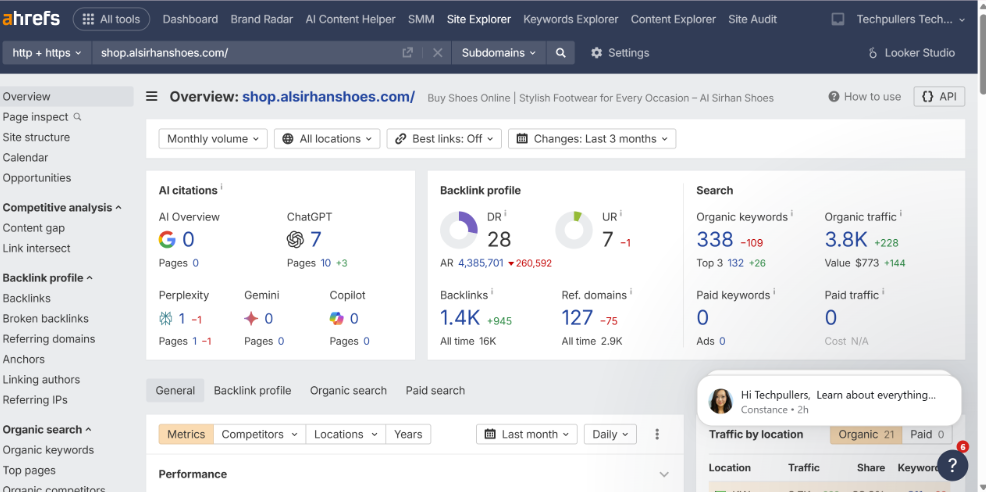Open Organic traffic 3.8K value
This screenshot has width=986, height=492.
(x=846, y=239)
